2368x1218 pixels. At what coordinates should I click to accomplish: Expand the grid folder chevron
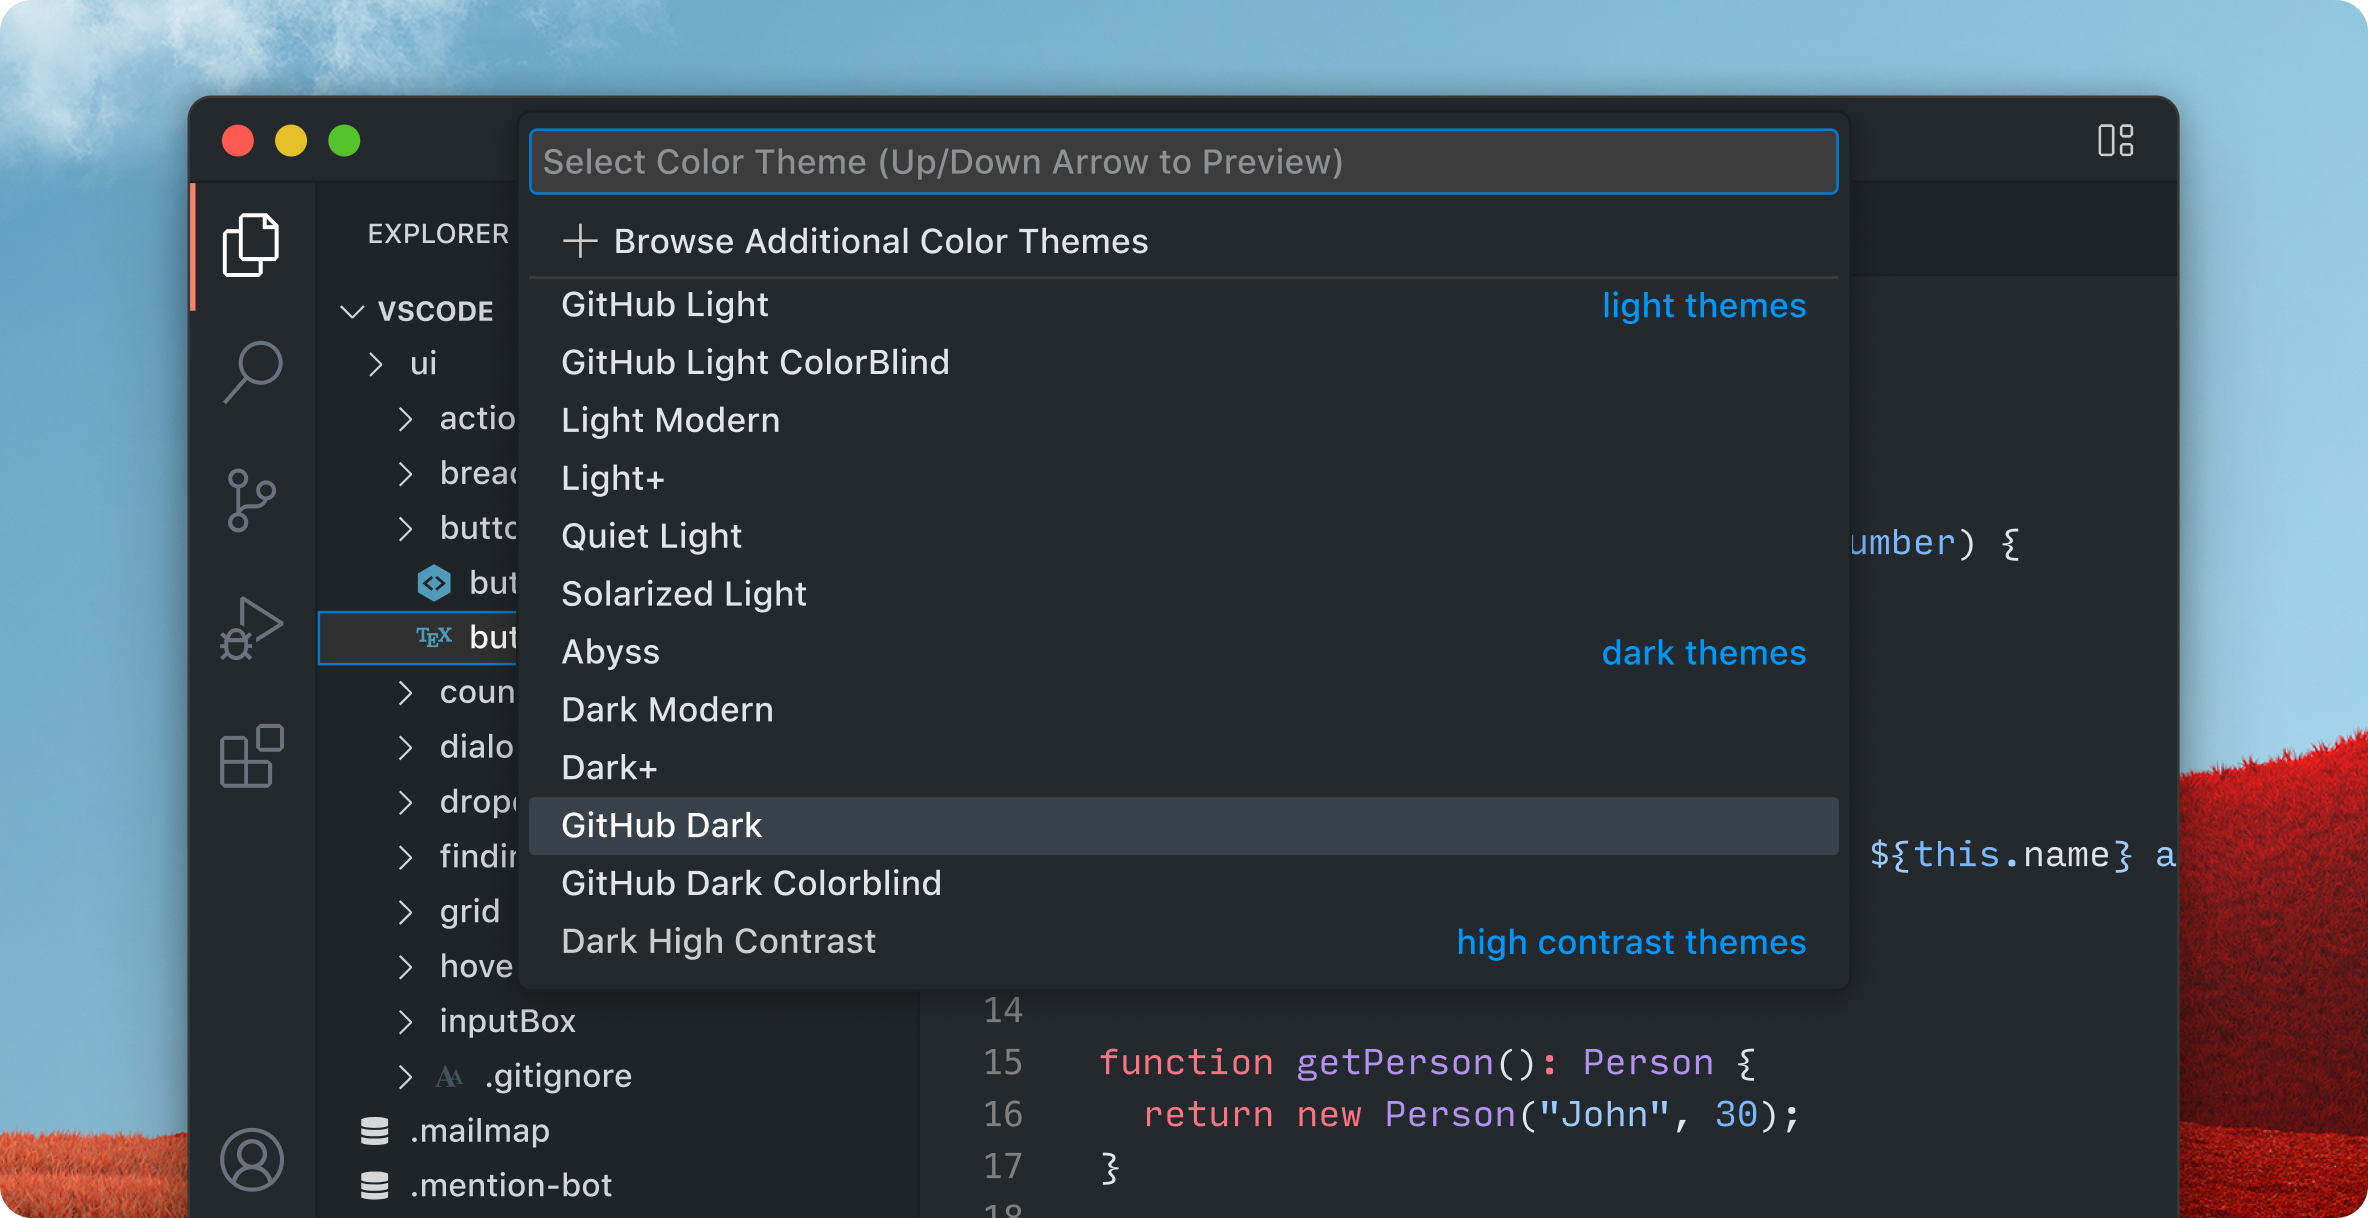point(405,912)
